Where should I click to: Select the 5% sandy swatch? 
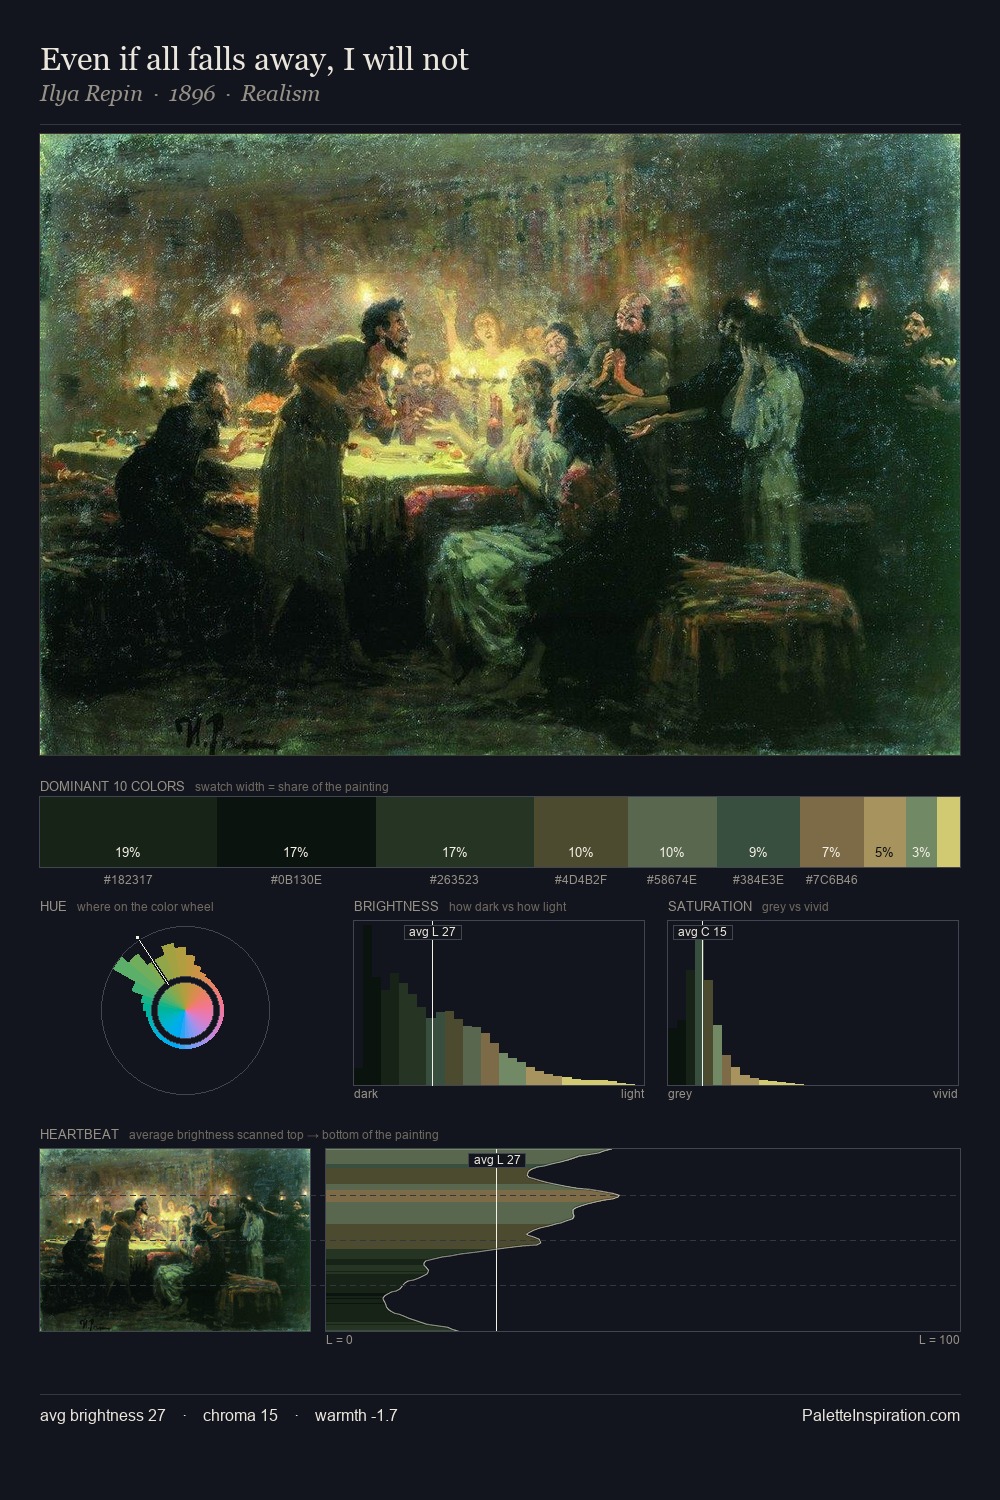coord(885,832)
